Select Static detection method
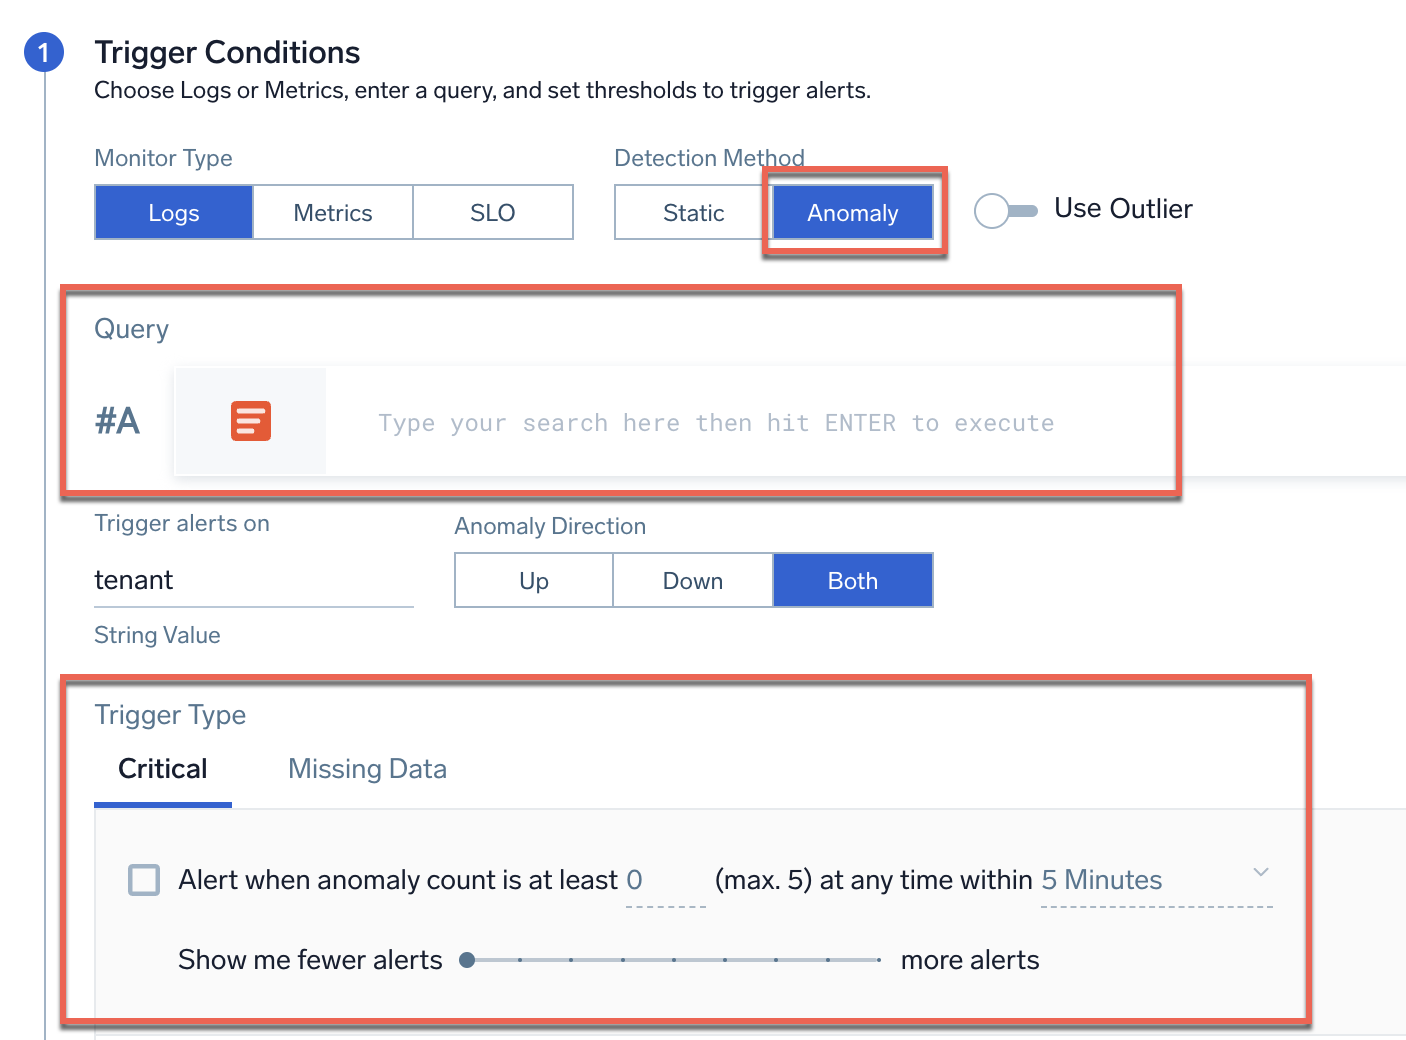 [693, 213]
